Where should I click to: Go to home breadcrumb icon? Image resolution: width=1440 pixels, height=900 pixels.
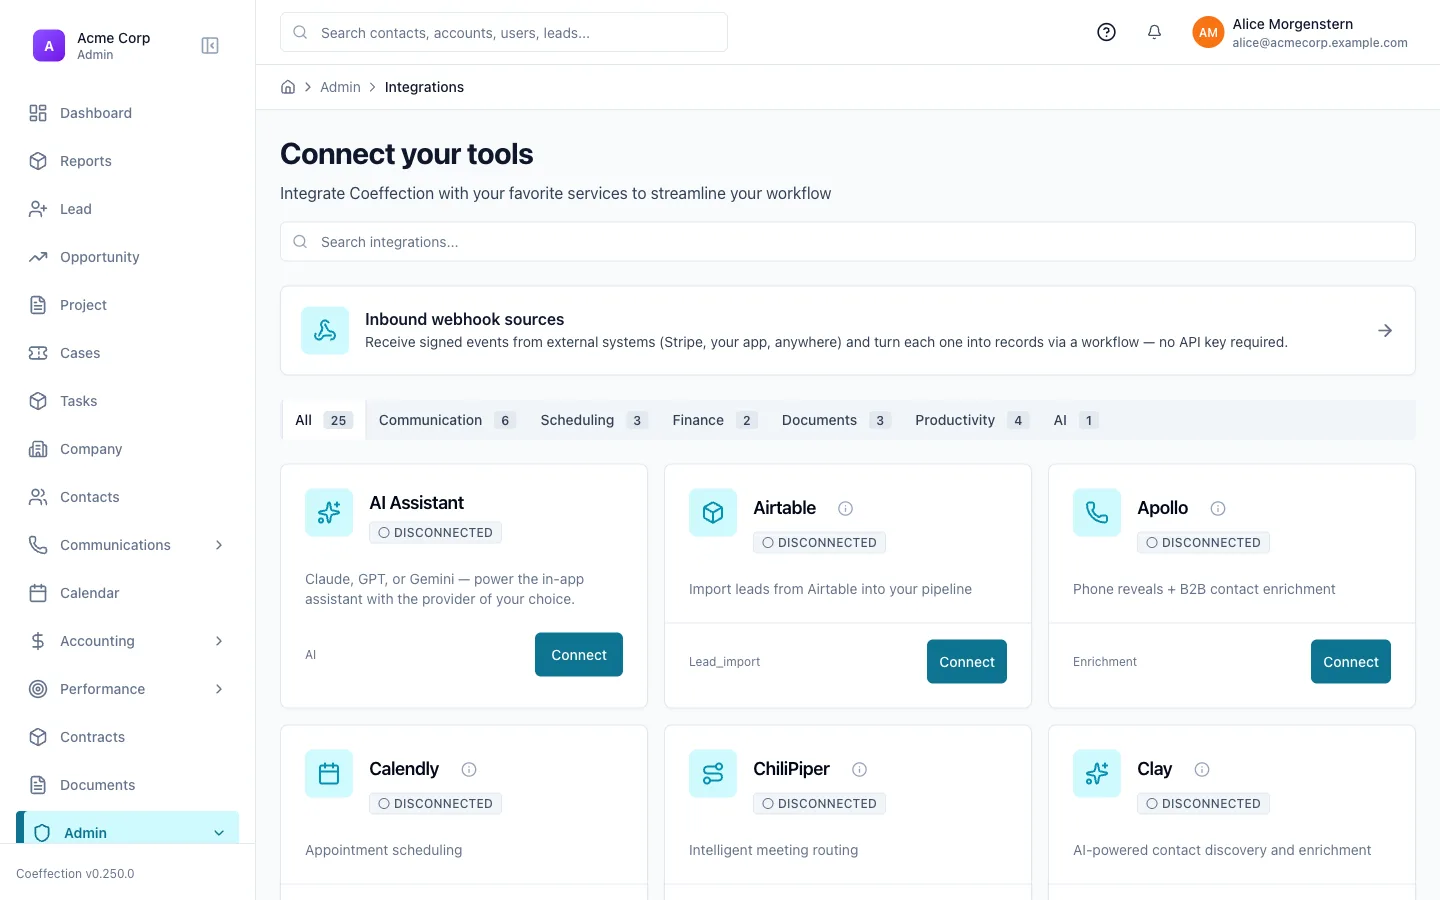288,87
